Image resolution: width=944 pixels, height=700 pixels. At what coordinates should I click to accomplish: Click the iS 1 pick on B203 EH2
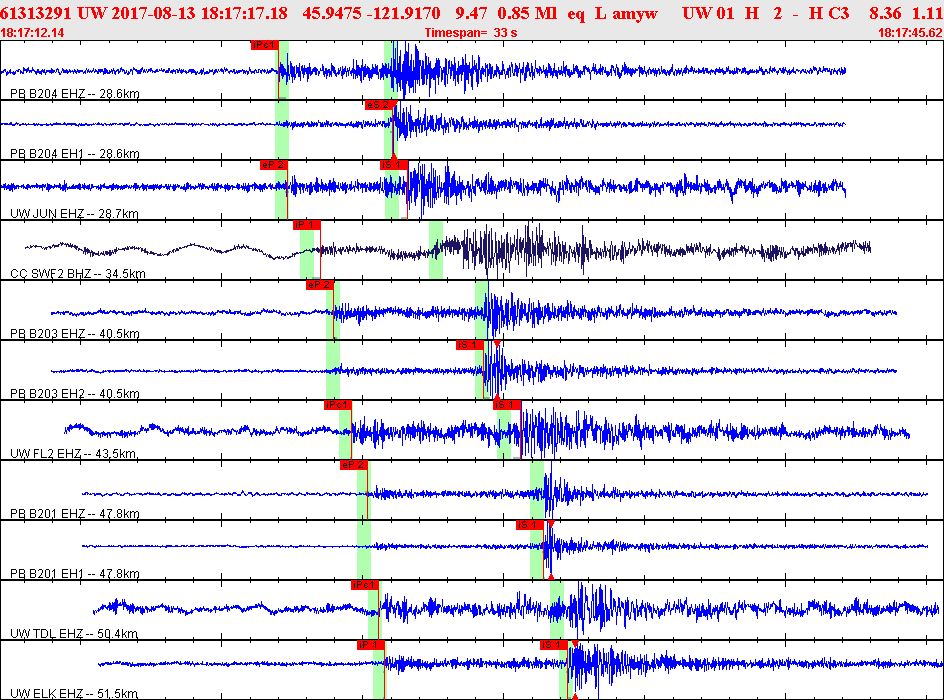[470, 345]
